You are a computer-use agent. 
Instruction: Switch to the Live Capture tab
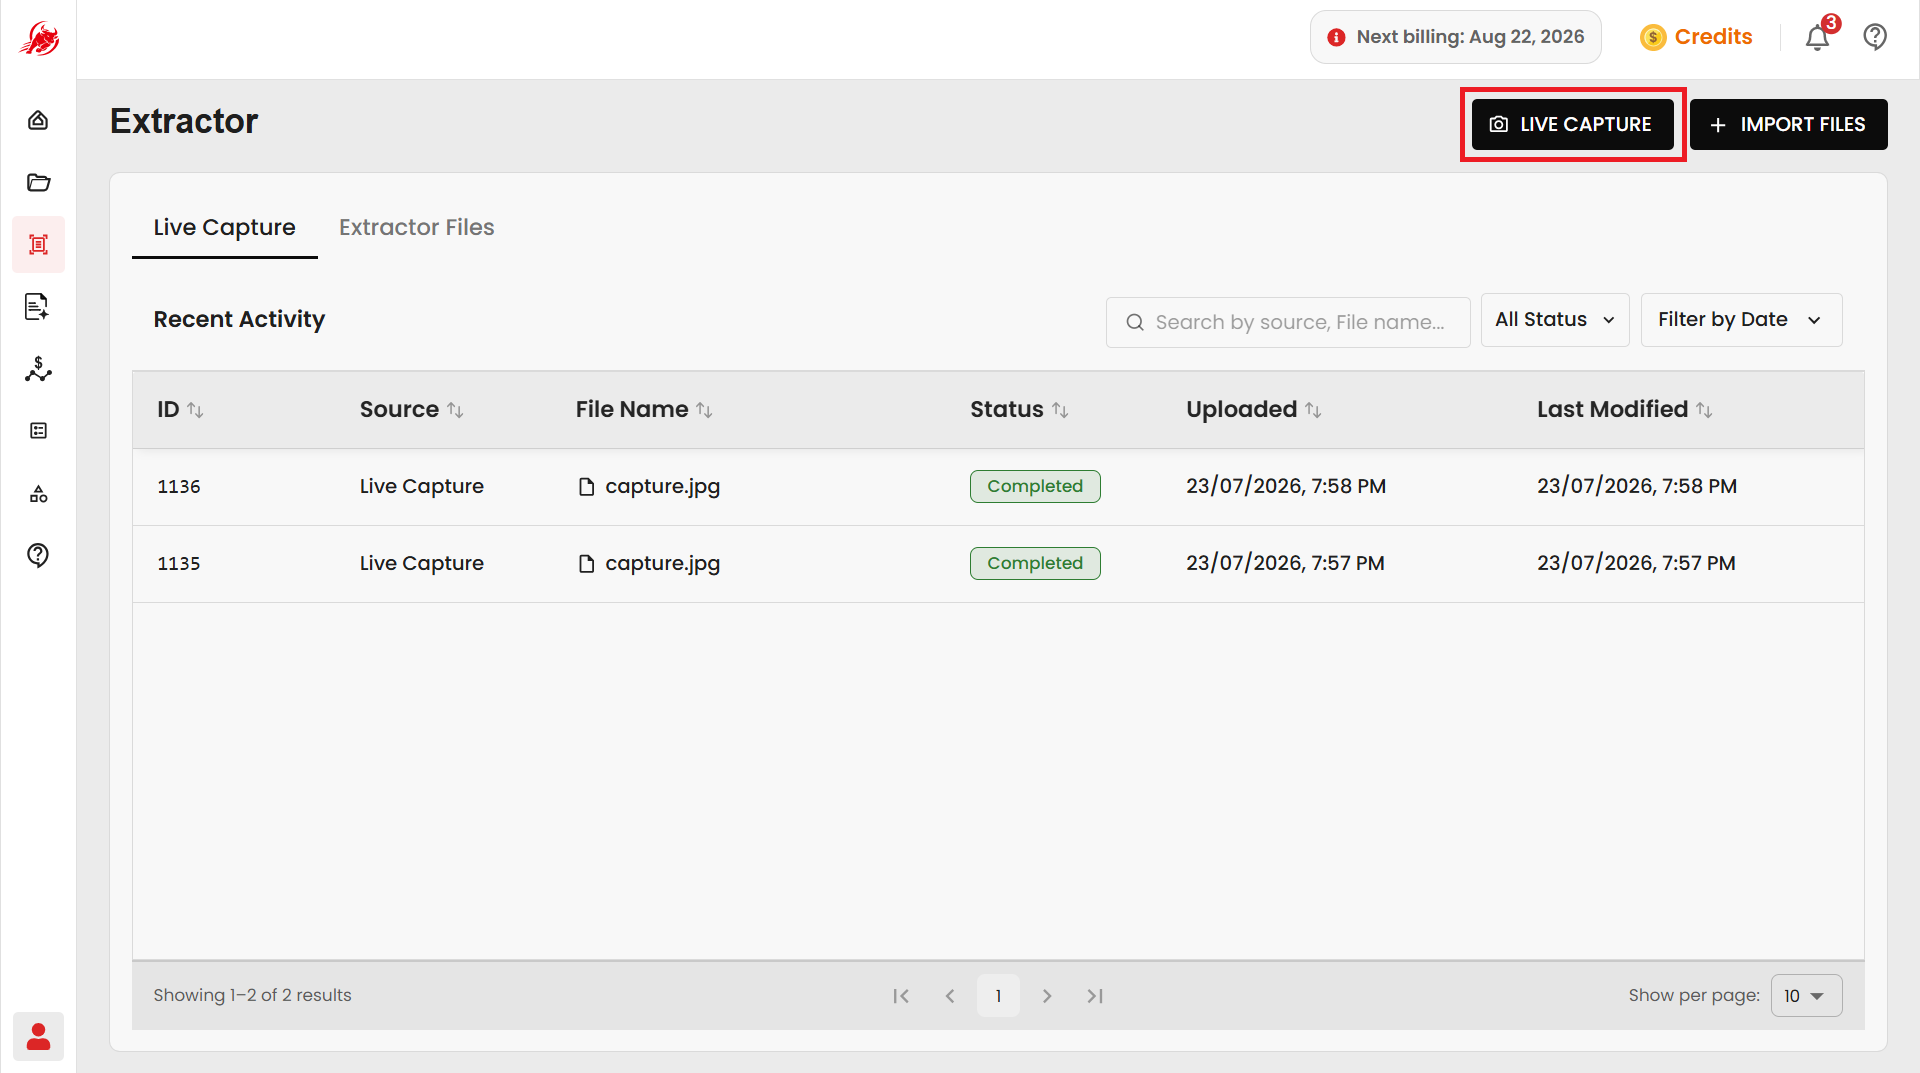pyautogui.click(x=224, y=228)
